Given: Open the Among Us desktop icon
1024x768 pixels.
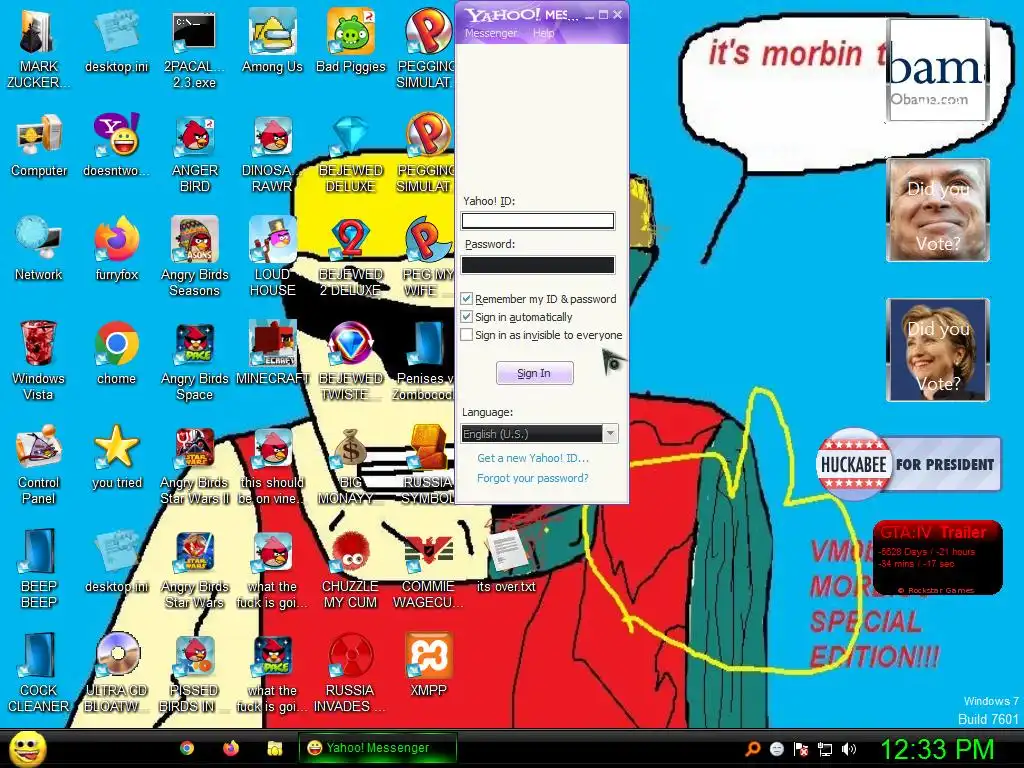Looking at the screenshot, I should (x=272, y=42).
